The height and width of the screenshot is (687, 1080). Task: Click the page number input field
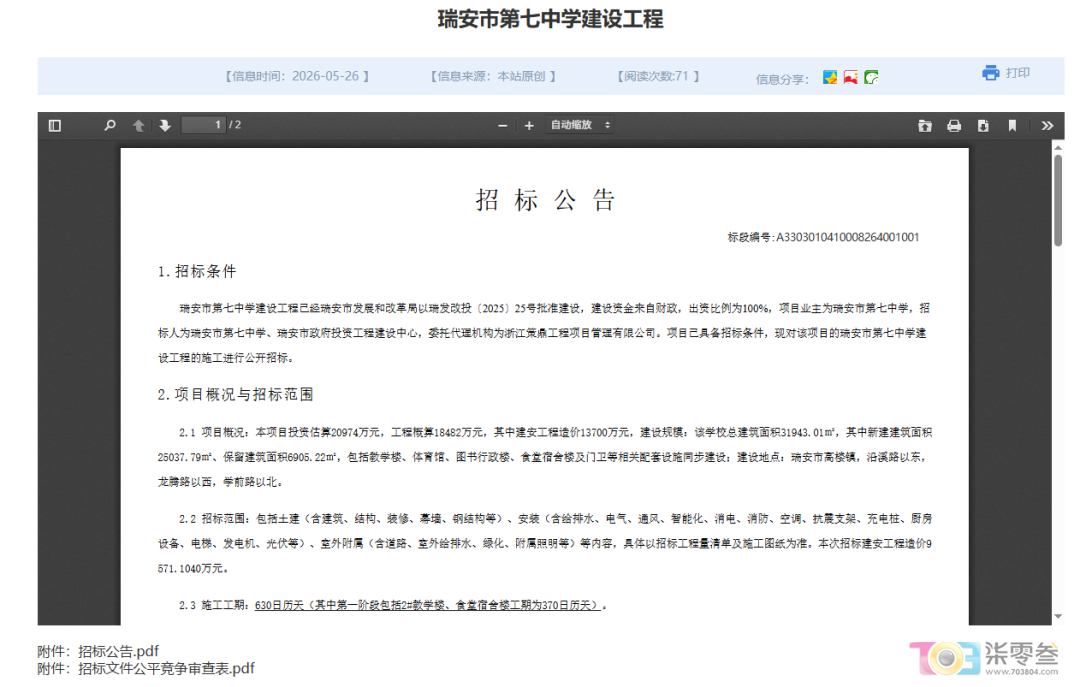pyautogui.click(x=203, y=125)
